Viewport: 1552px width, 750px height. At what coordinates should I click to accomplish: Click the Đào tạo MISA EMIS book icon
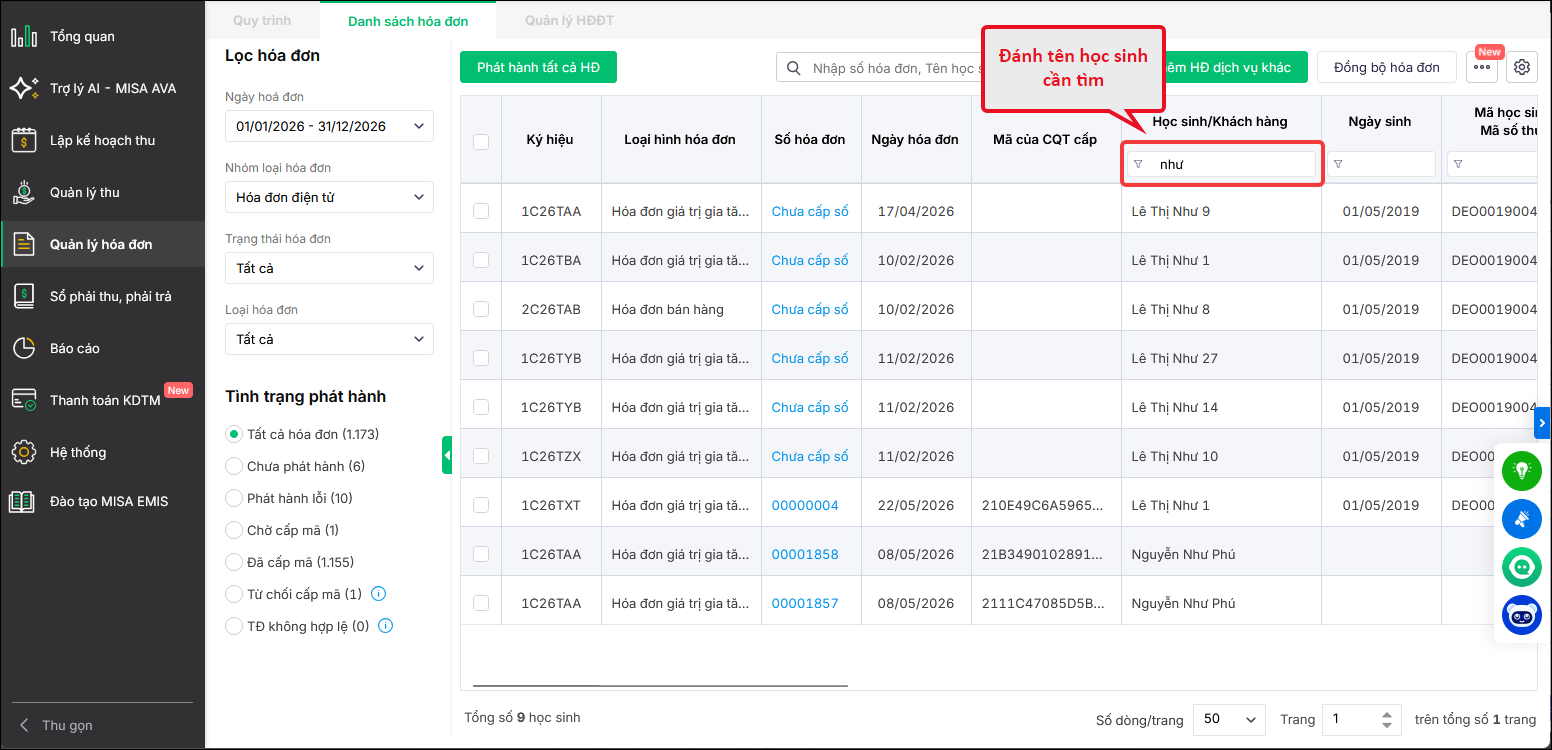coord(24,501)
